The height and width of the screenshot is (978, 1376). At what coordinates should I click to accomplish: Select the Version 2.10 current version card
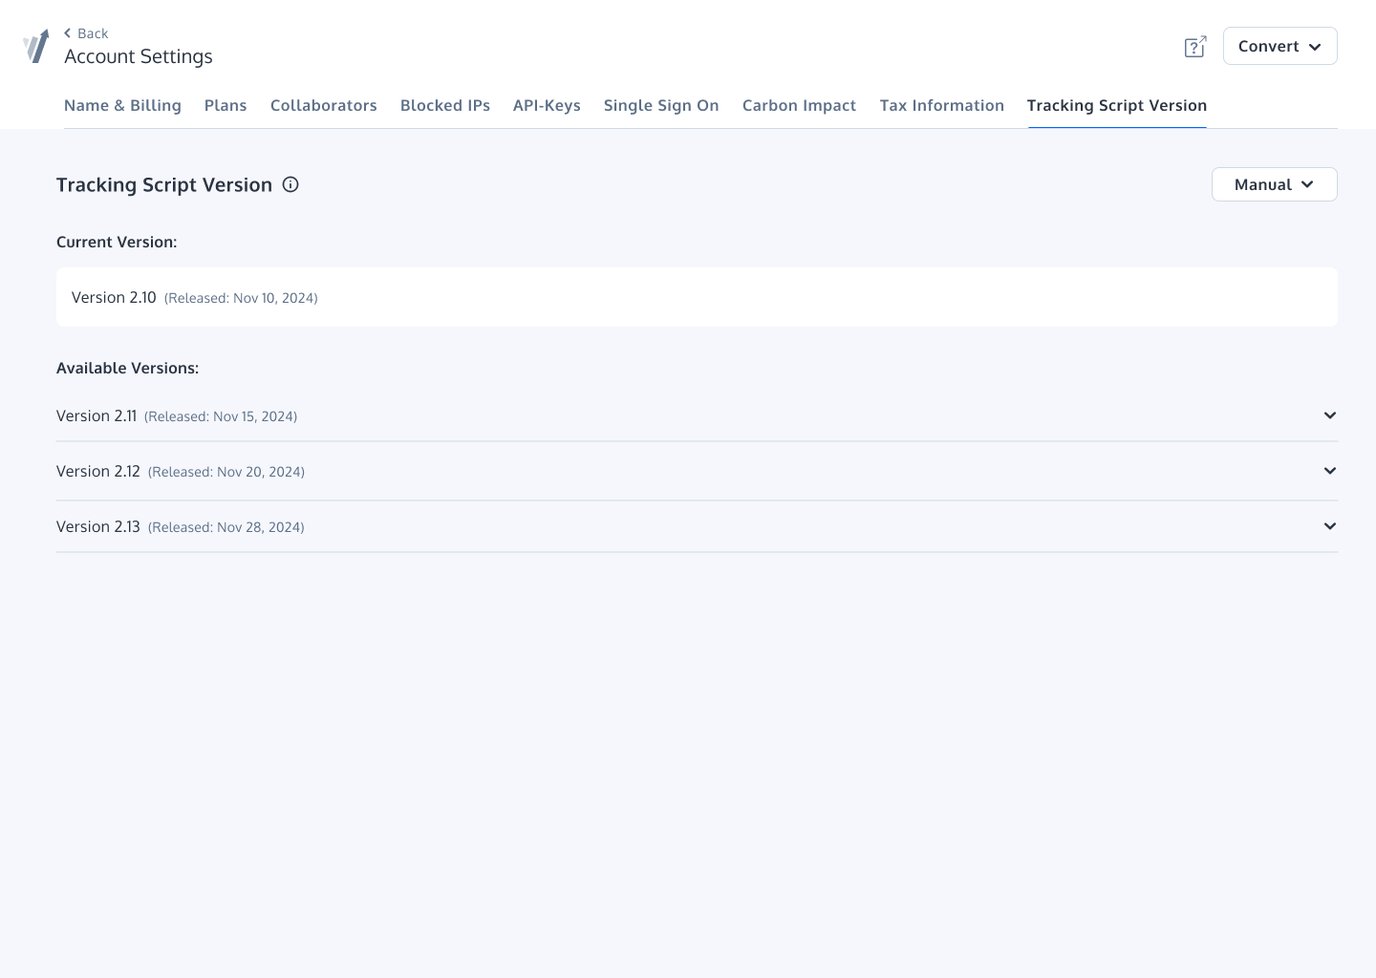[696, 296]
